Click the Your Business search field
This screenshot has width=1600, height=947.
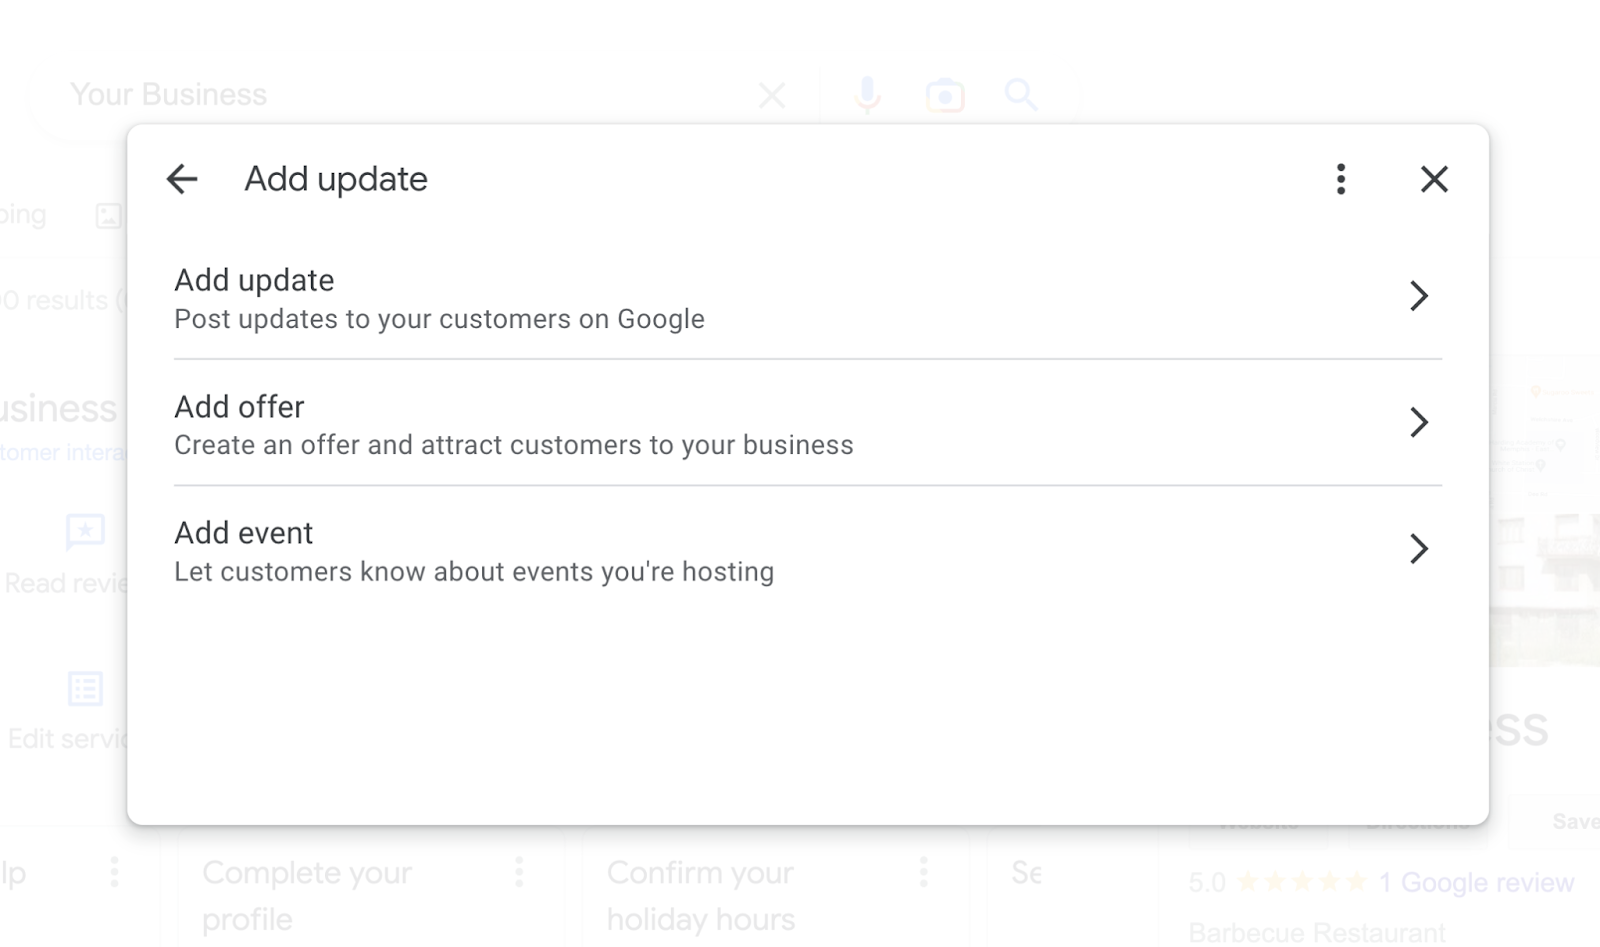(x=400, y=95)
